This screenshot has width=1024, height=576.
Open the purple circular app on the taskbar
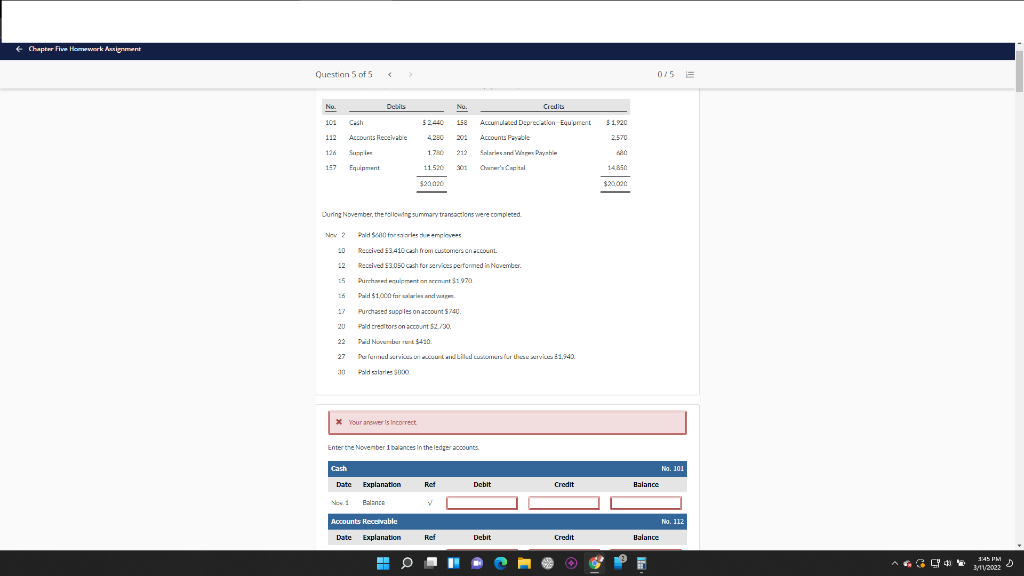click(x=571, y=563)
